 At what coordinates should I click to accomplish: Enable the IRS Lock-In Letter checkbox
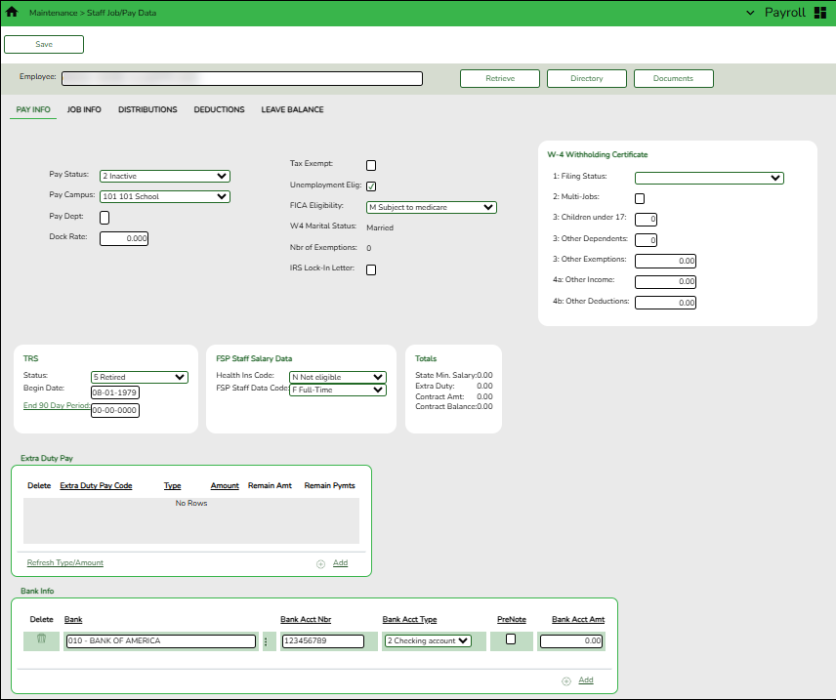(x=371, y=270)
